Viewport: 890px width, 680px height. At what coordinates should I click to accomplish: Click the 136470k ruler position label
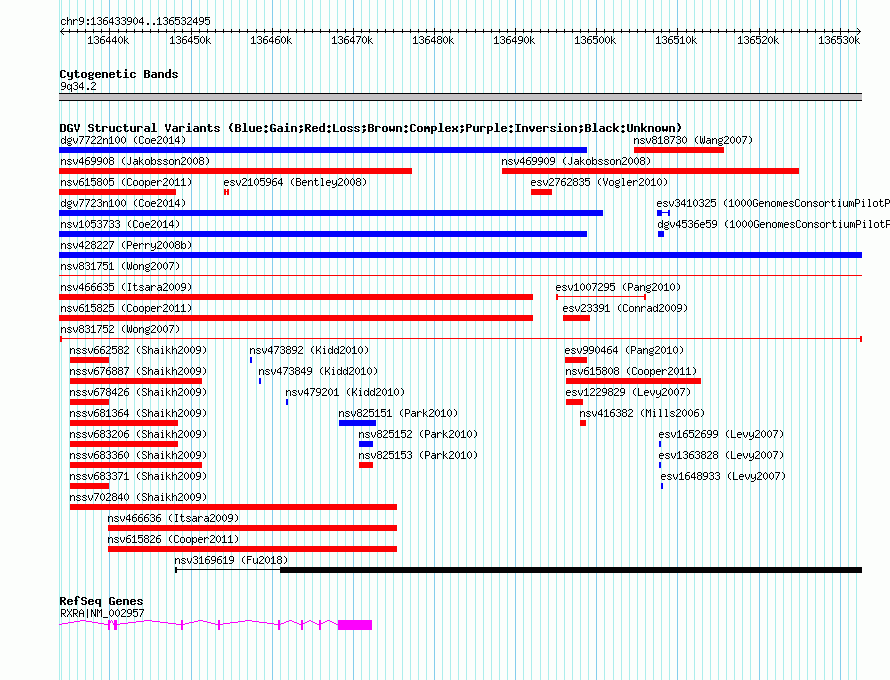(x=352, y=40)
